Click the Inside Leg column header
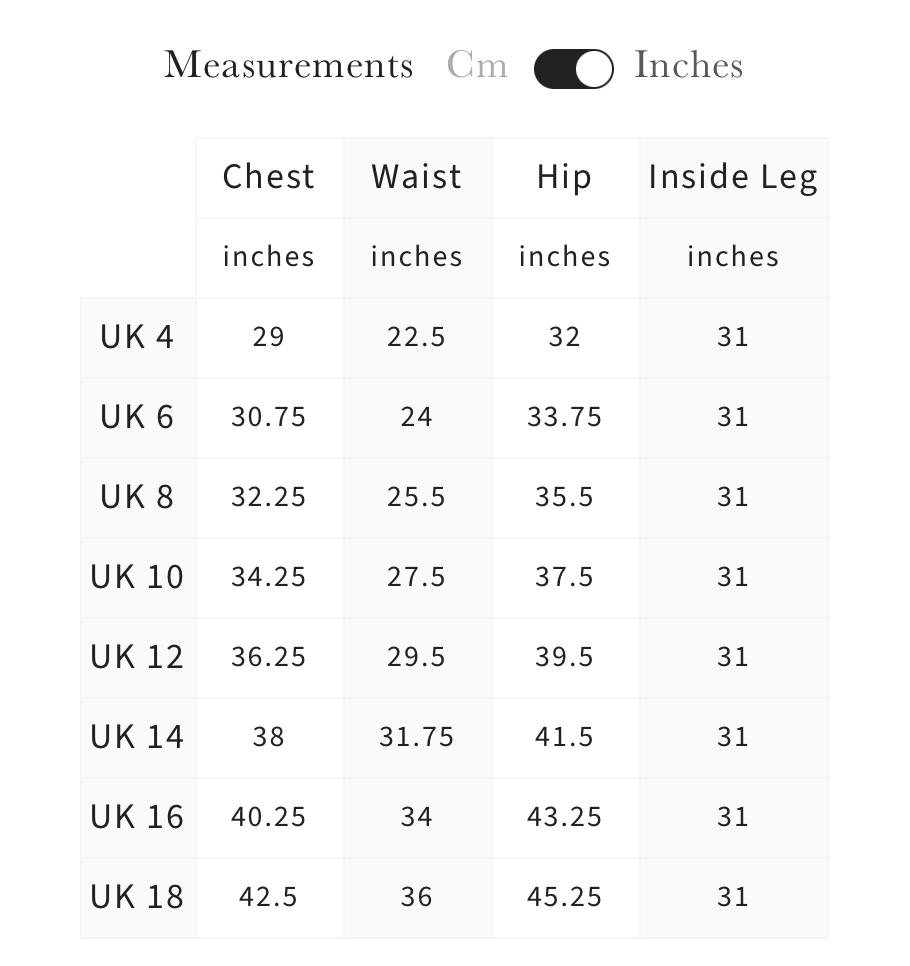The width and height of the screenshot is (910, 966). (x=733, y=177)
